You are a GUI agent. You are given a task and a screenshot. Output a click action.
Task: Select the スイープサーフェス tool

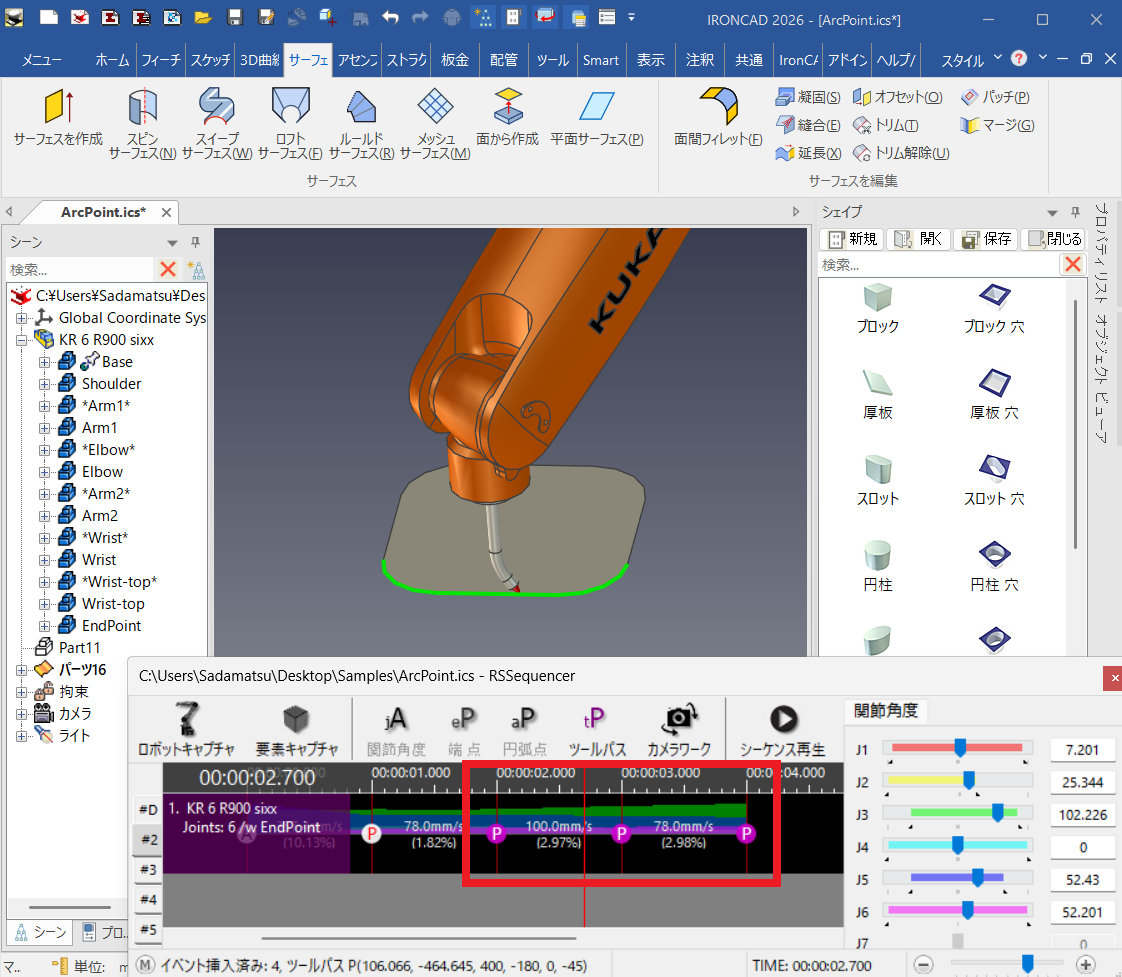click(217, 123)
